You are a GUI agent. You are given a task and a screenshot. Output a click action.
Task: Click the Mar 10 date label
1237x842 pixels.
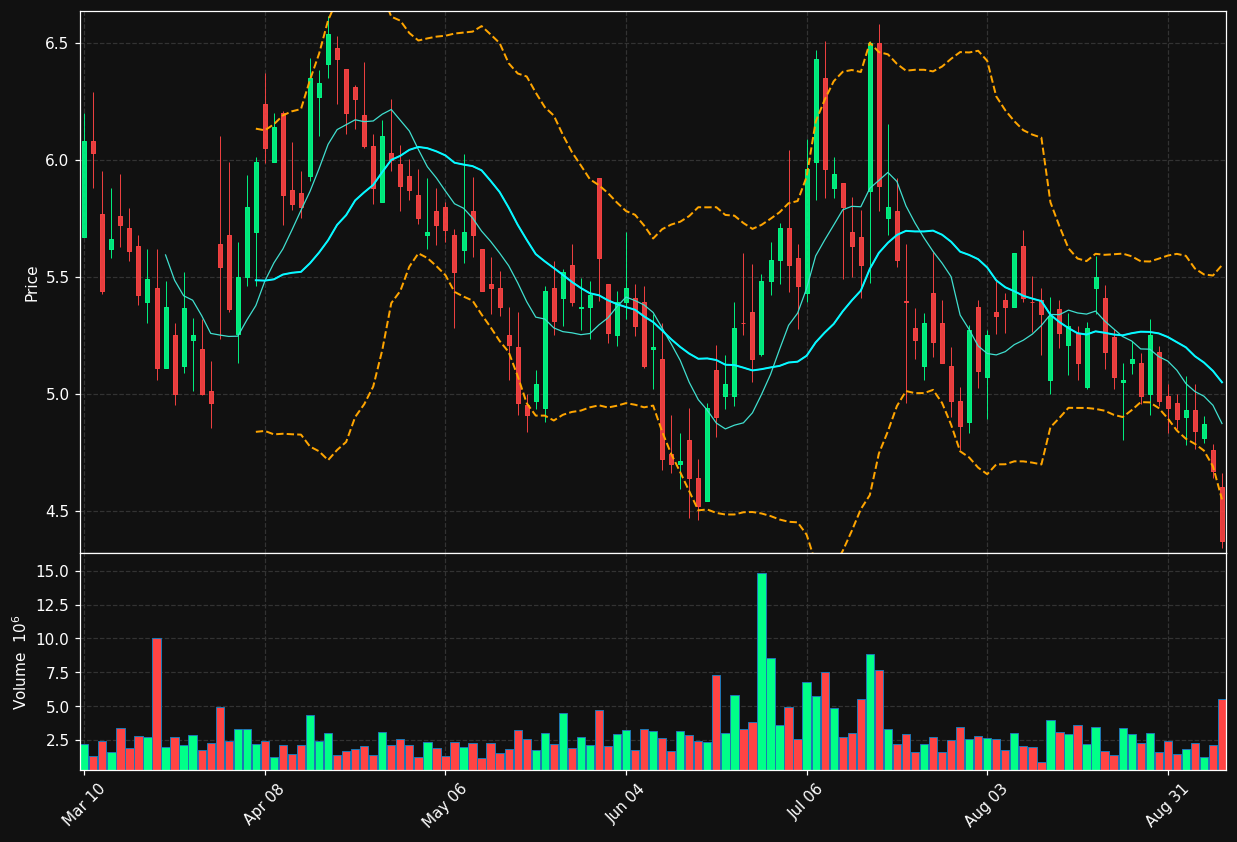click(84, 805)
